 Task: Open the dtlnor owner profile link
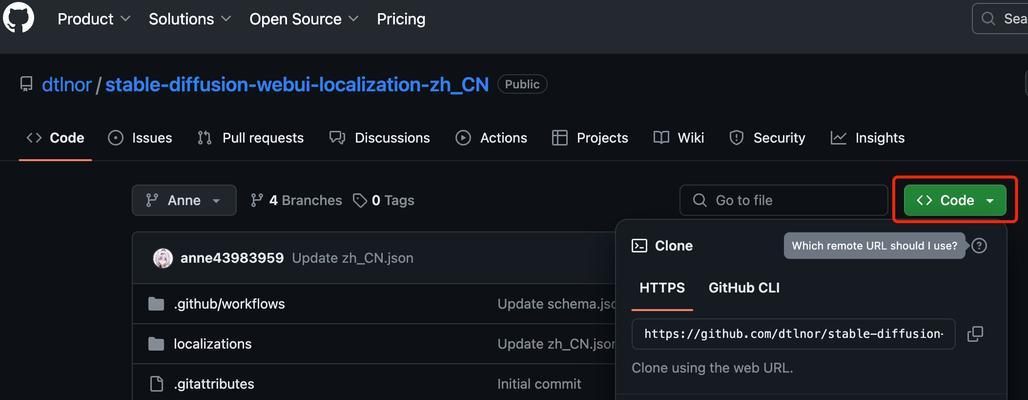point(67,85)
